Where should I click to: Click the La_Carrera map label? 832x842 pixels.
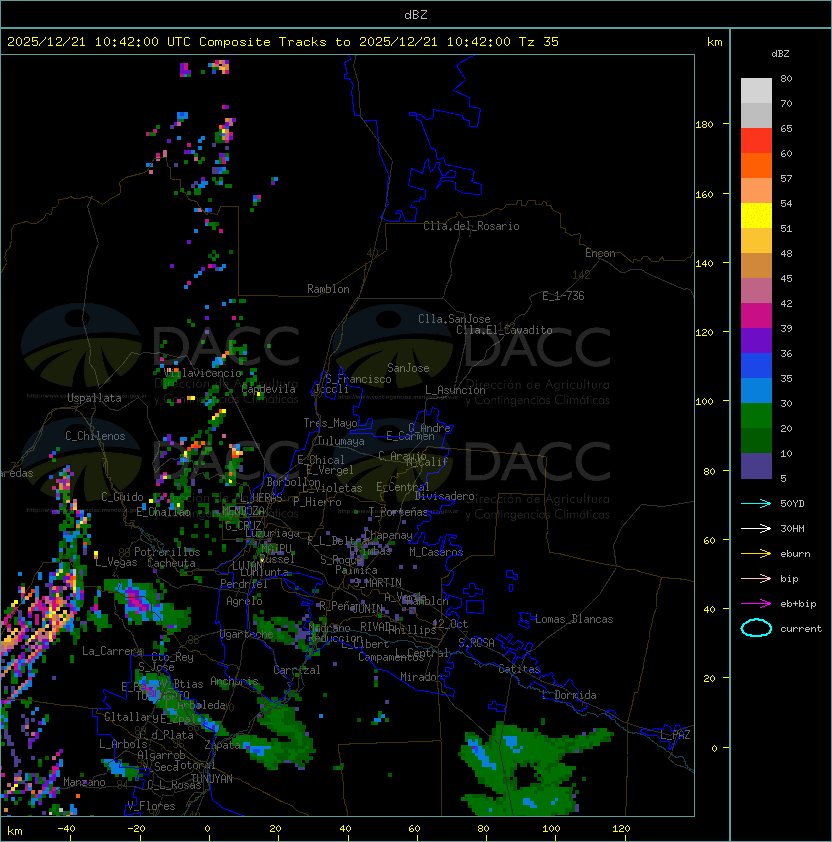pyautogui.click(x=112, y=651)
